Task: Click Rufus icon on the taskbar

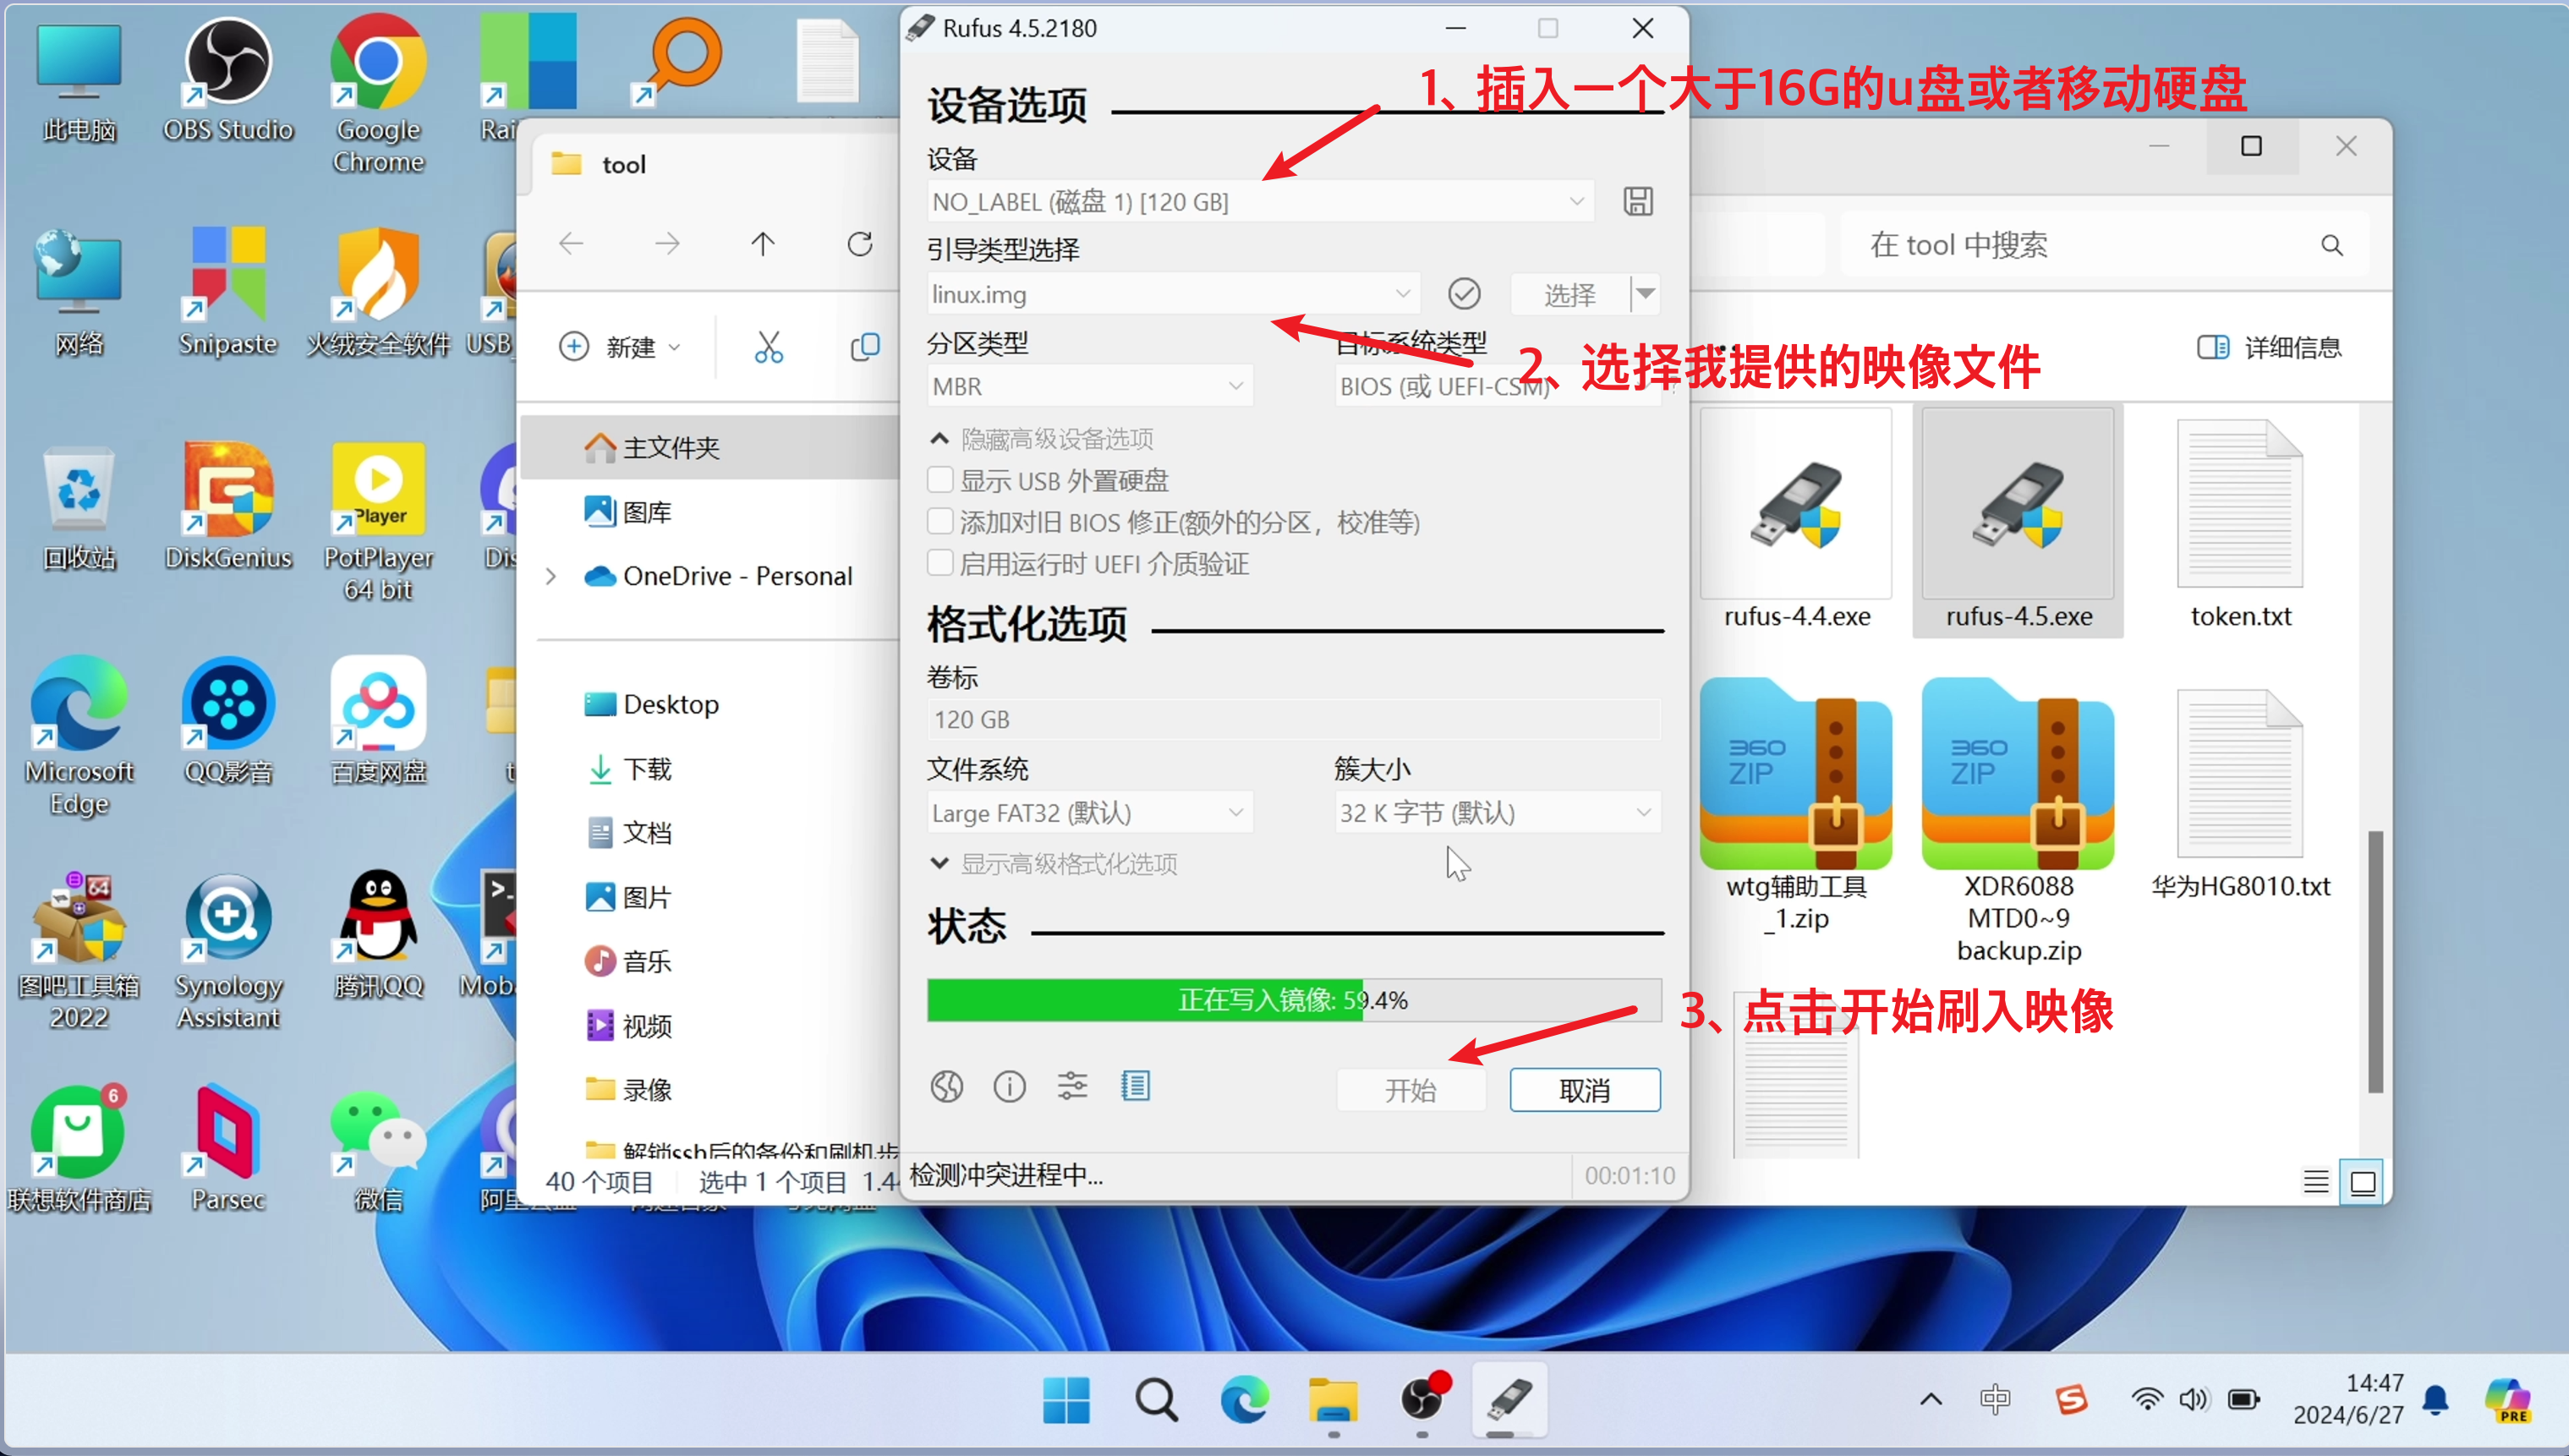Action: point(1508,1400)
